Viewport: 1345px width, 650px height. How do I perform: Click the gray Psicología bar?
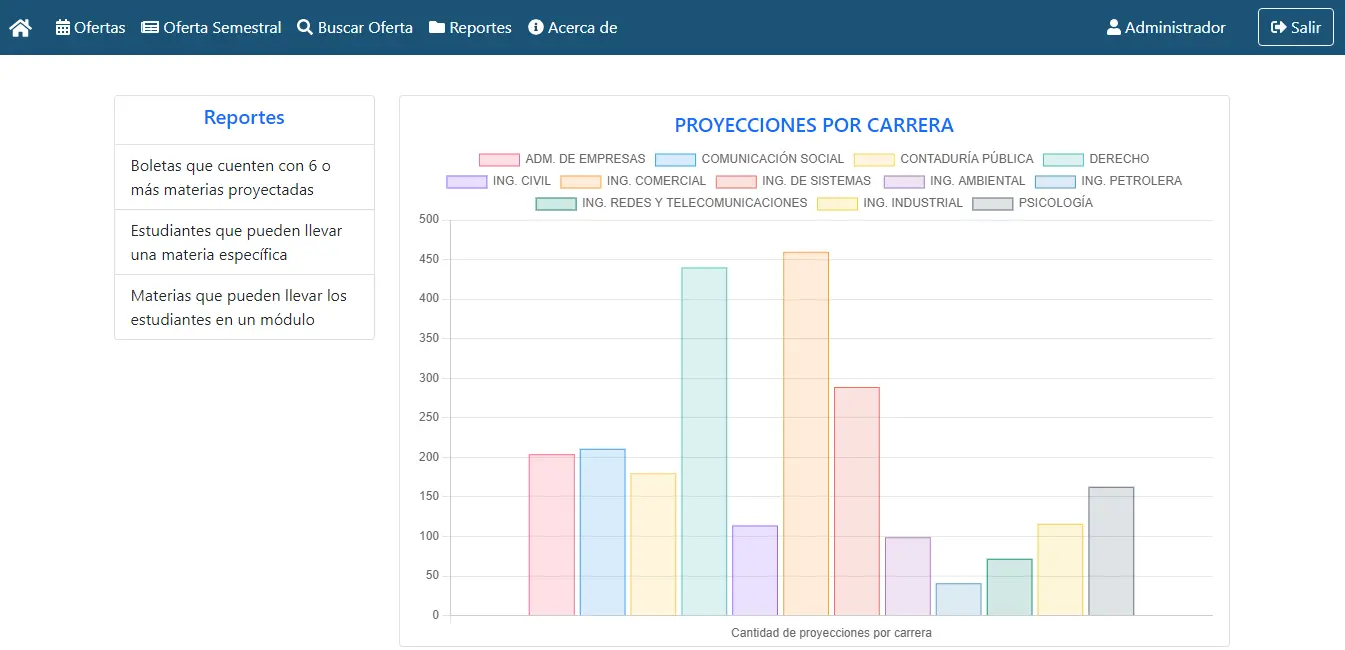(x=1111, y=551)
